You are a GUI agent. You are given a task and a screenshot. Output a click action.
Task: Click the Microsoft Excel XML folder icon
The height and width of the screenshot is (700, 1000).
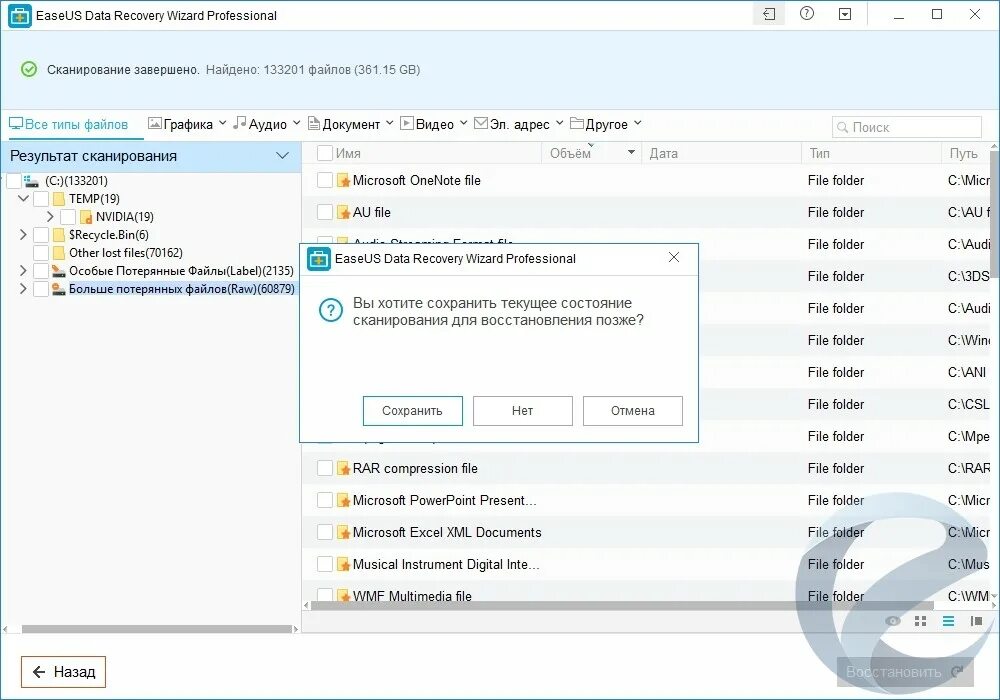[343, 532]
